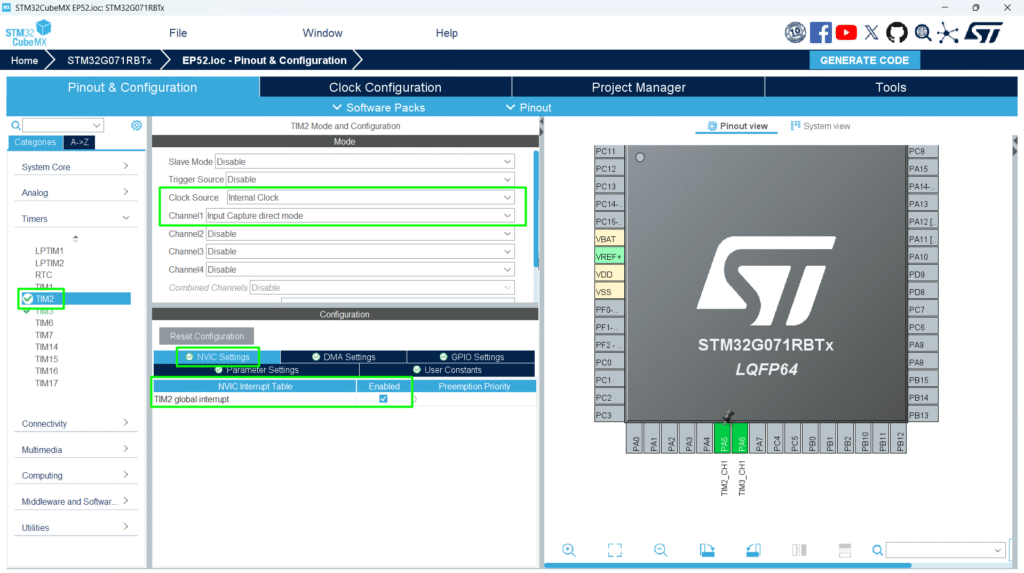Viewport: 1024px width, 573px height.
Task: Click the gear settings icon in categories panel
Action: pyautogui.click(x=137, y=126)
